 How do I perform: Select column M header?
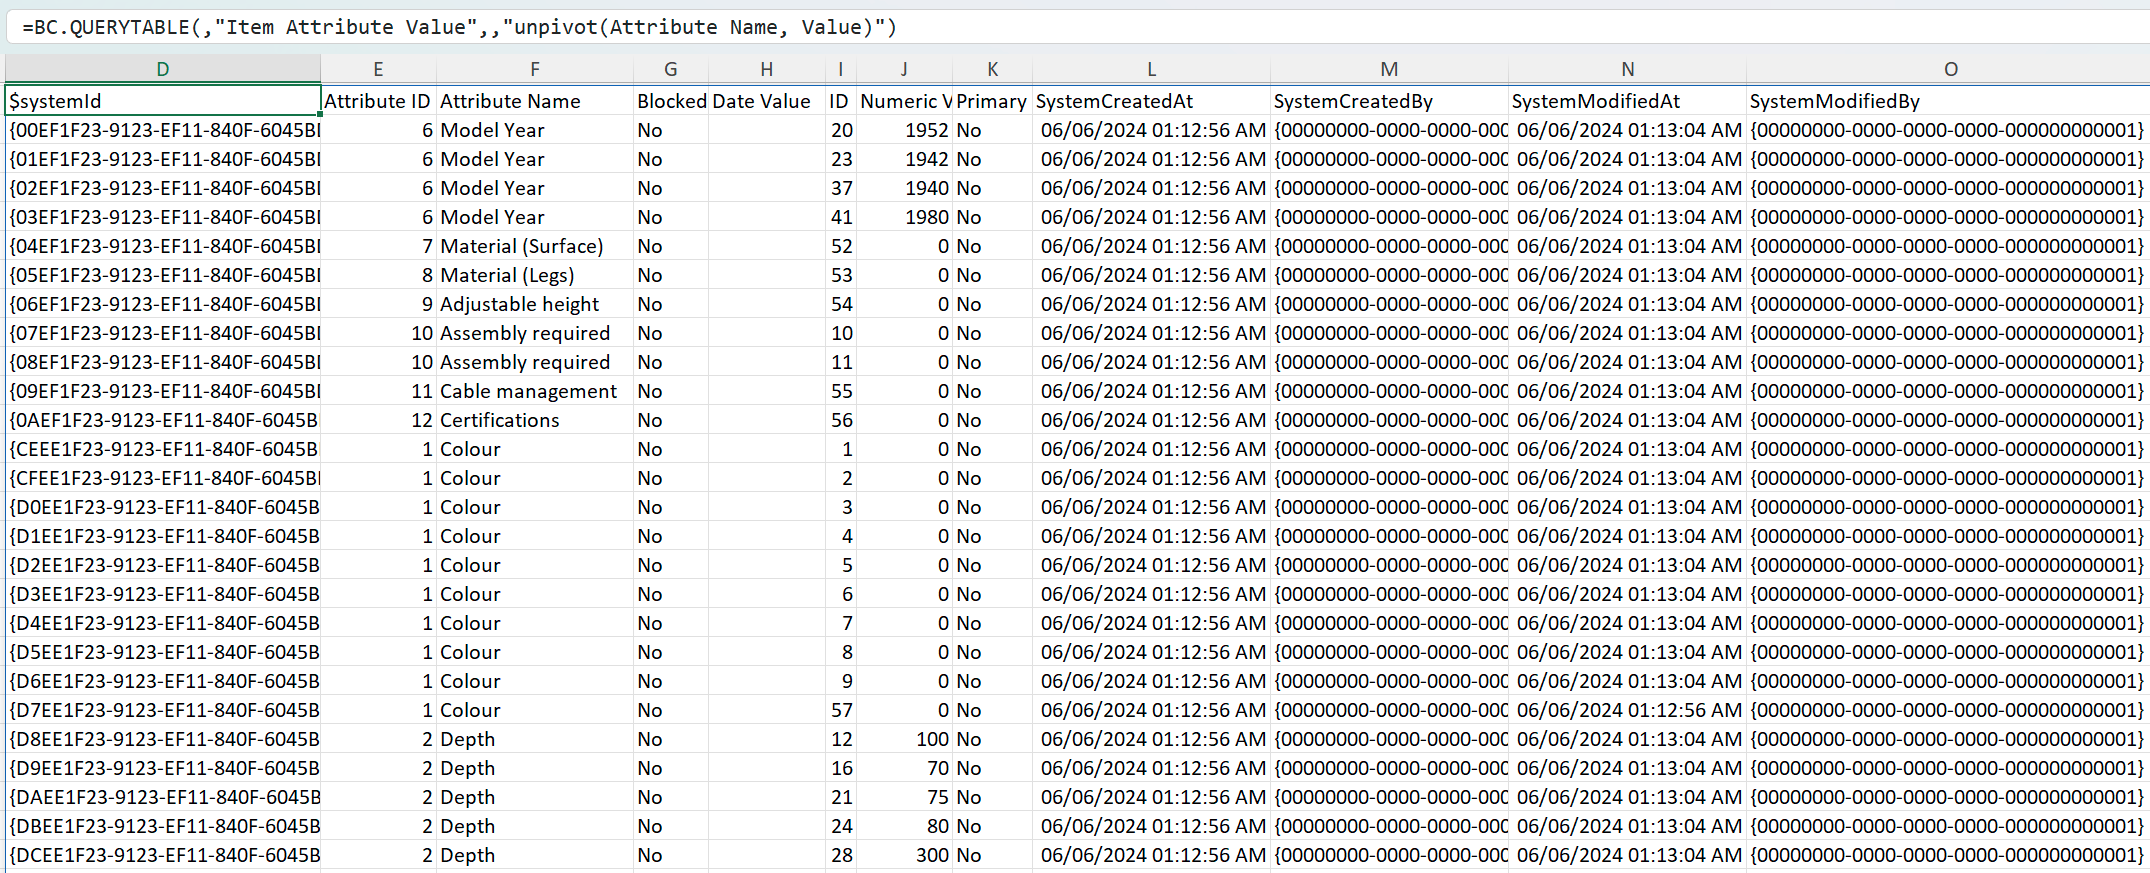pyautogui.click(x=1389, y=69)
